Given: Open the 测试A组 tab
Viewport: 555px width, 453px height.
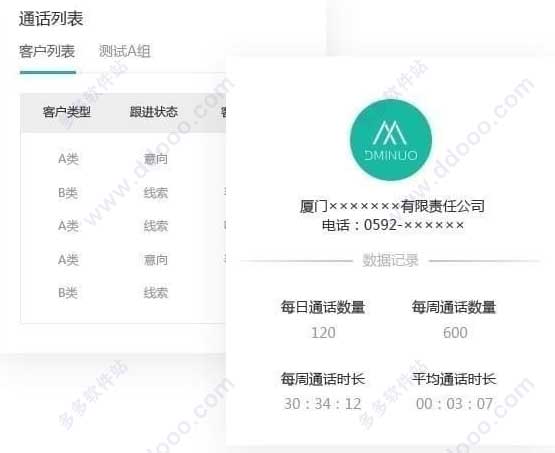Looking at the screenshot, I should pyautogui.click(x=125, y=51).
